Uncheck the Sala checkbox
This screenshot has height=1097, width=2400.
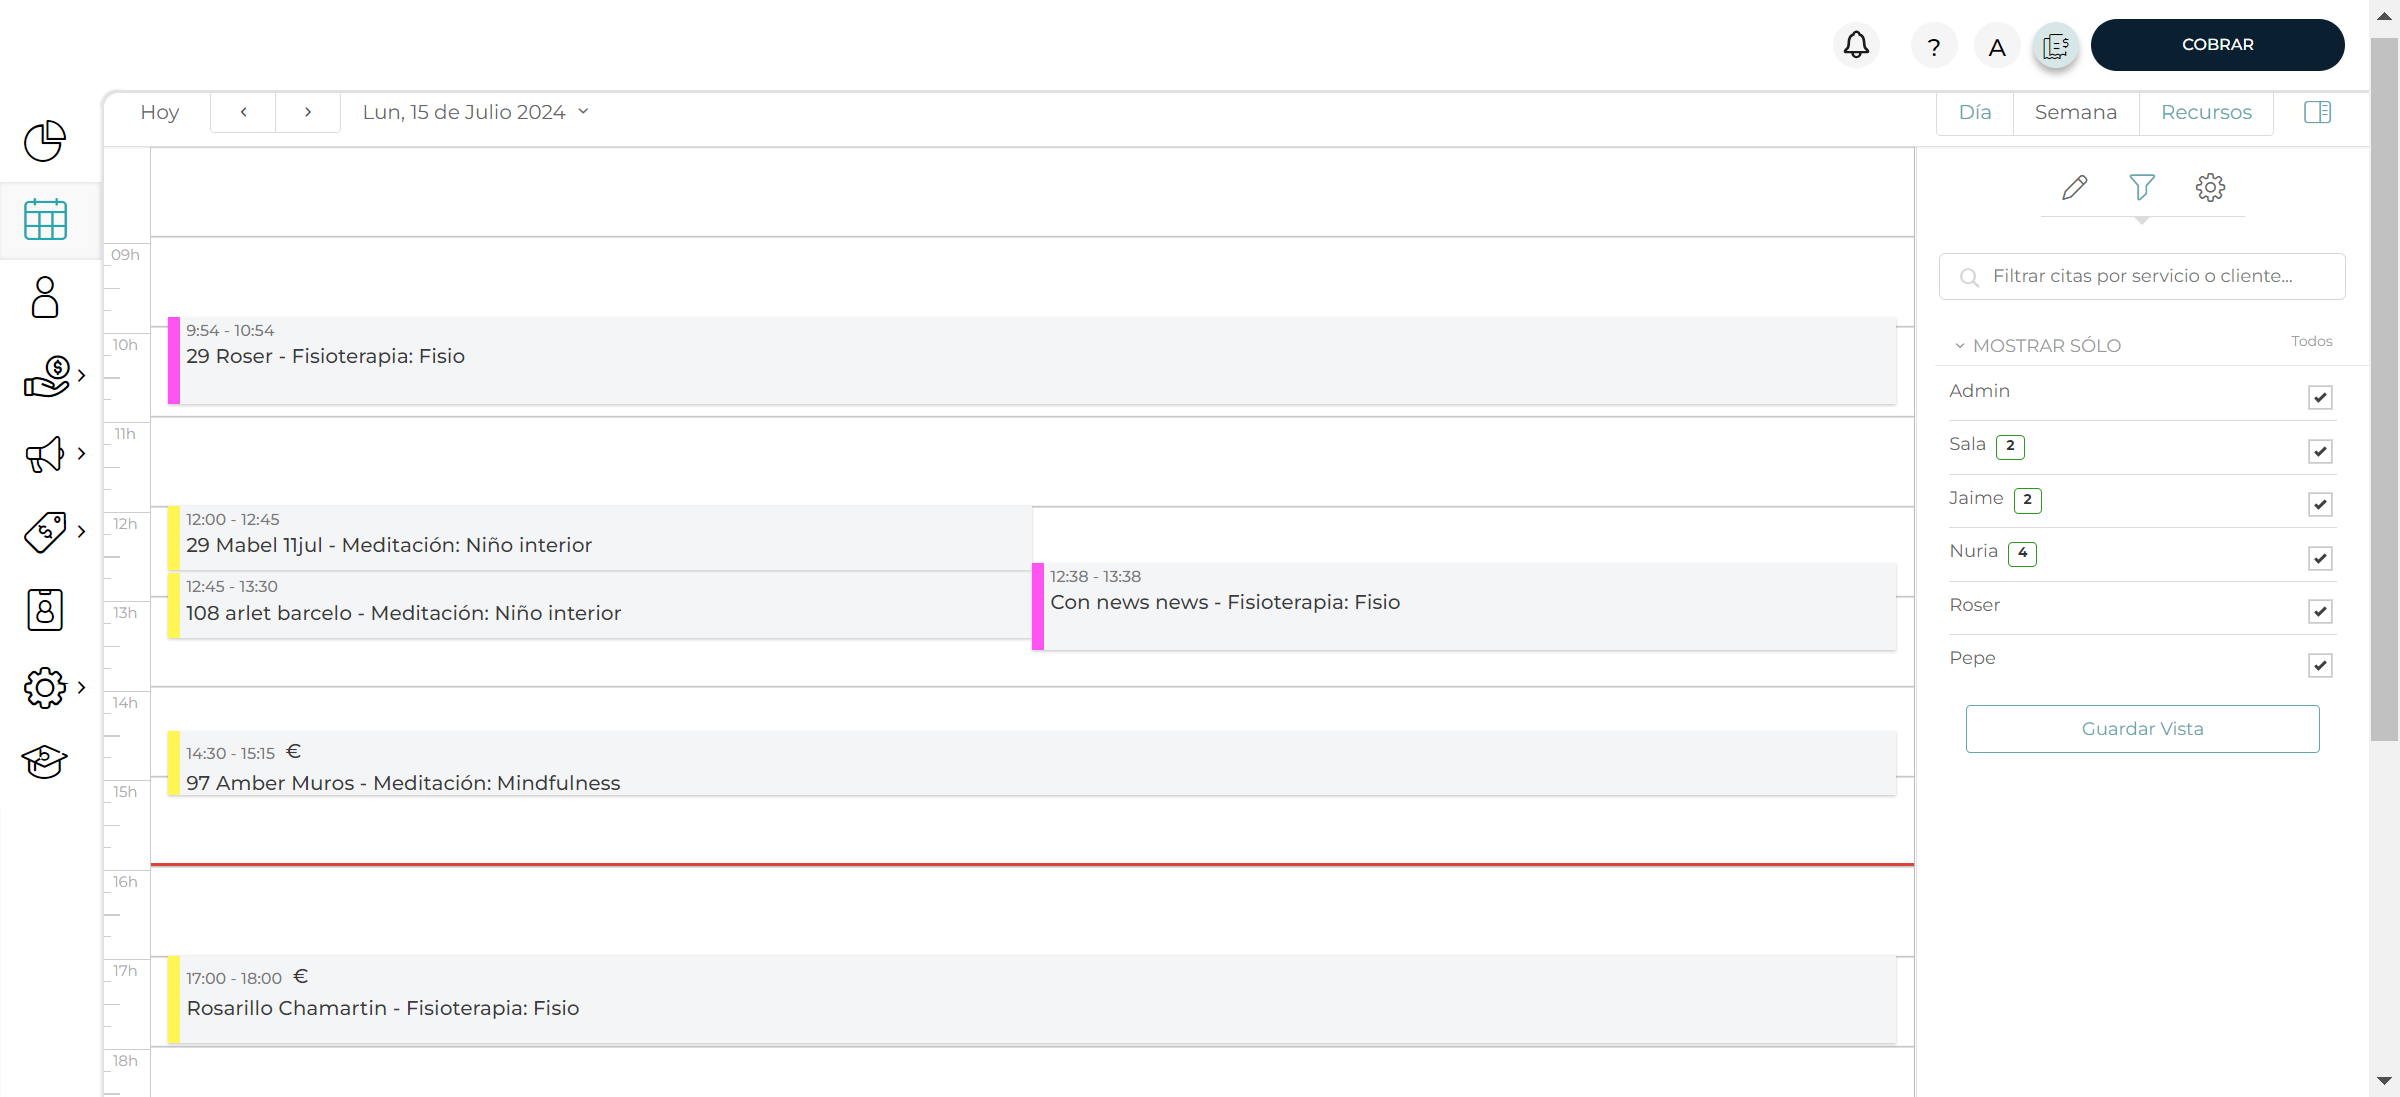tap(2320, 451)
